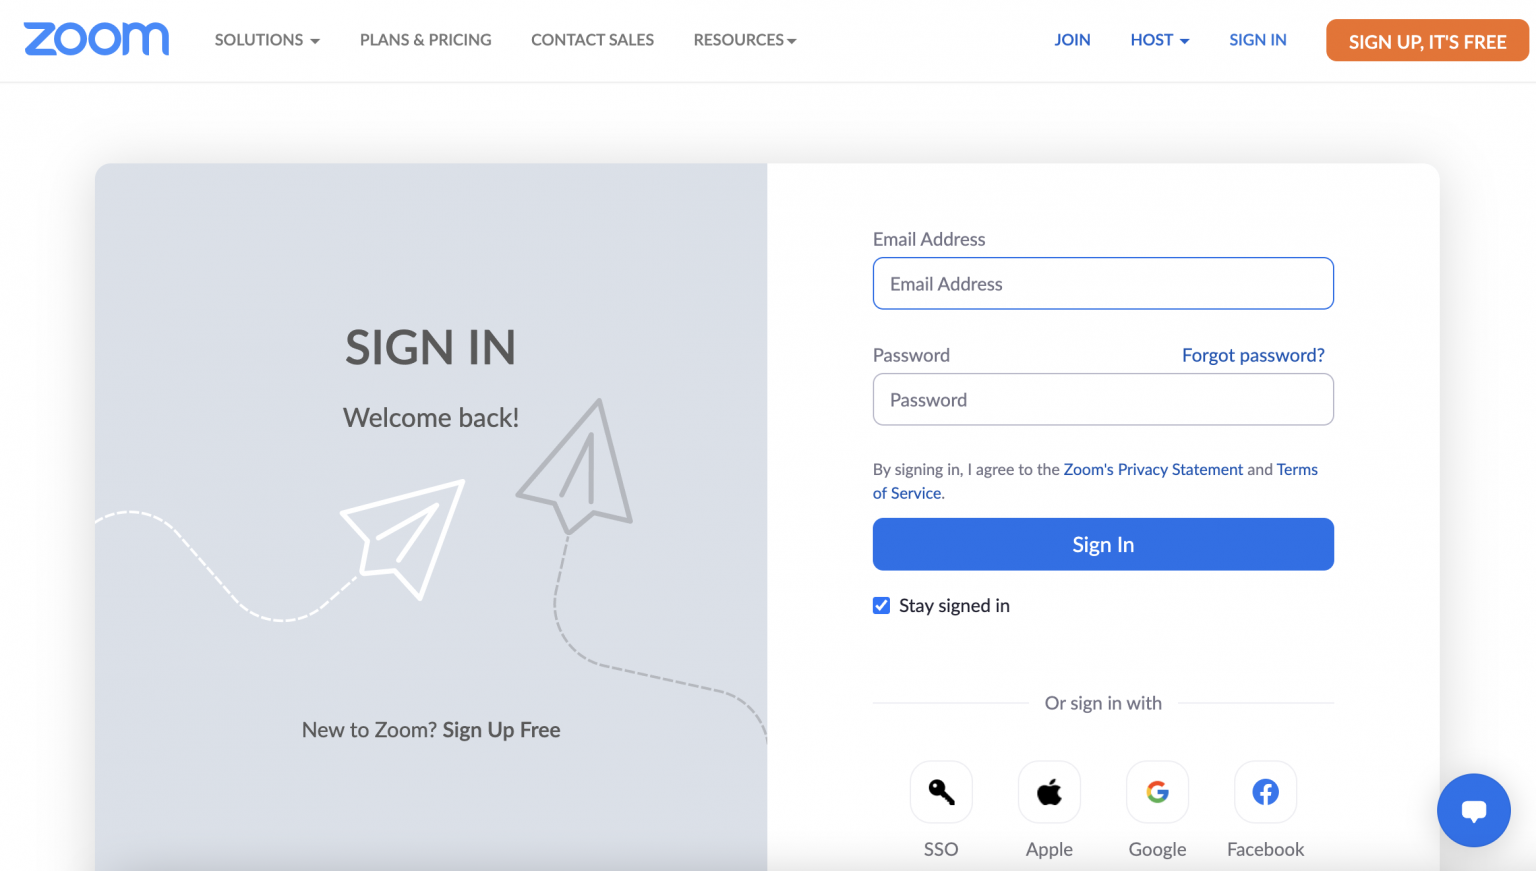
Task: Uncheck the Stay signed in checkbox
Action: [x=881, y=605]
